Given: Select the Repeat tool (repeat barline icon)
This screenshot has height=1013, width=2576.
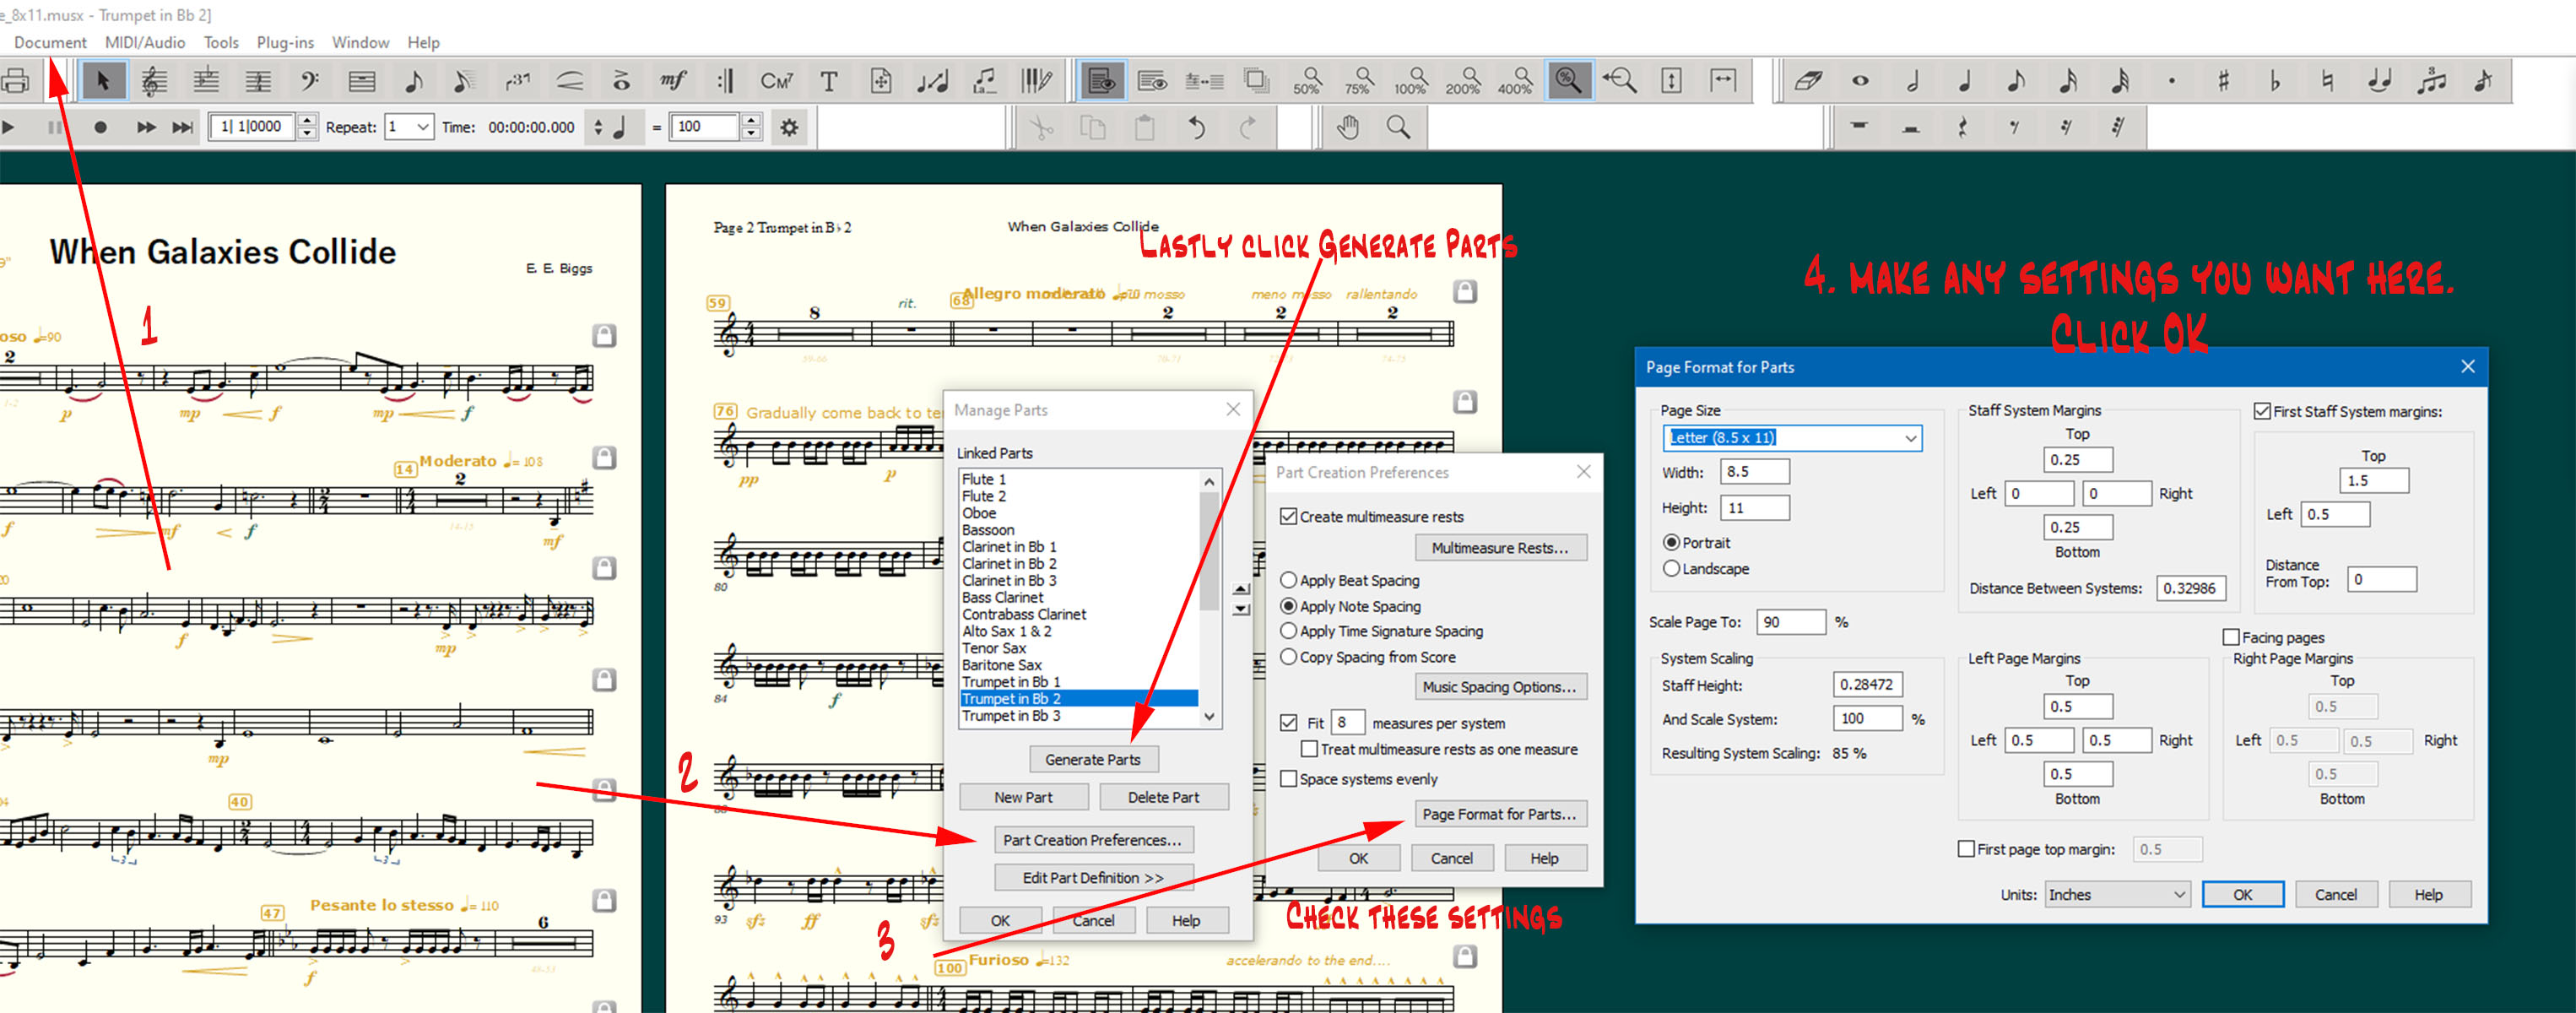Looking at the screenshot, I should [725, 81].
